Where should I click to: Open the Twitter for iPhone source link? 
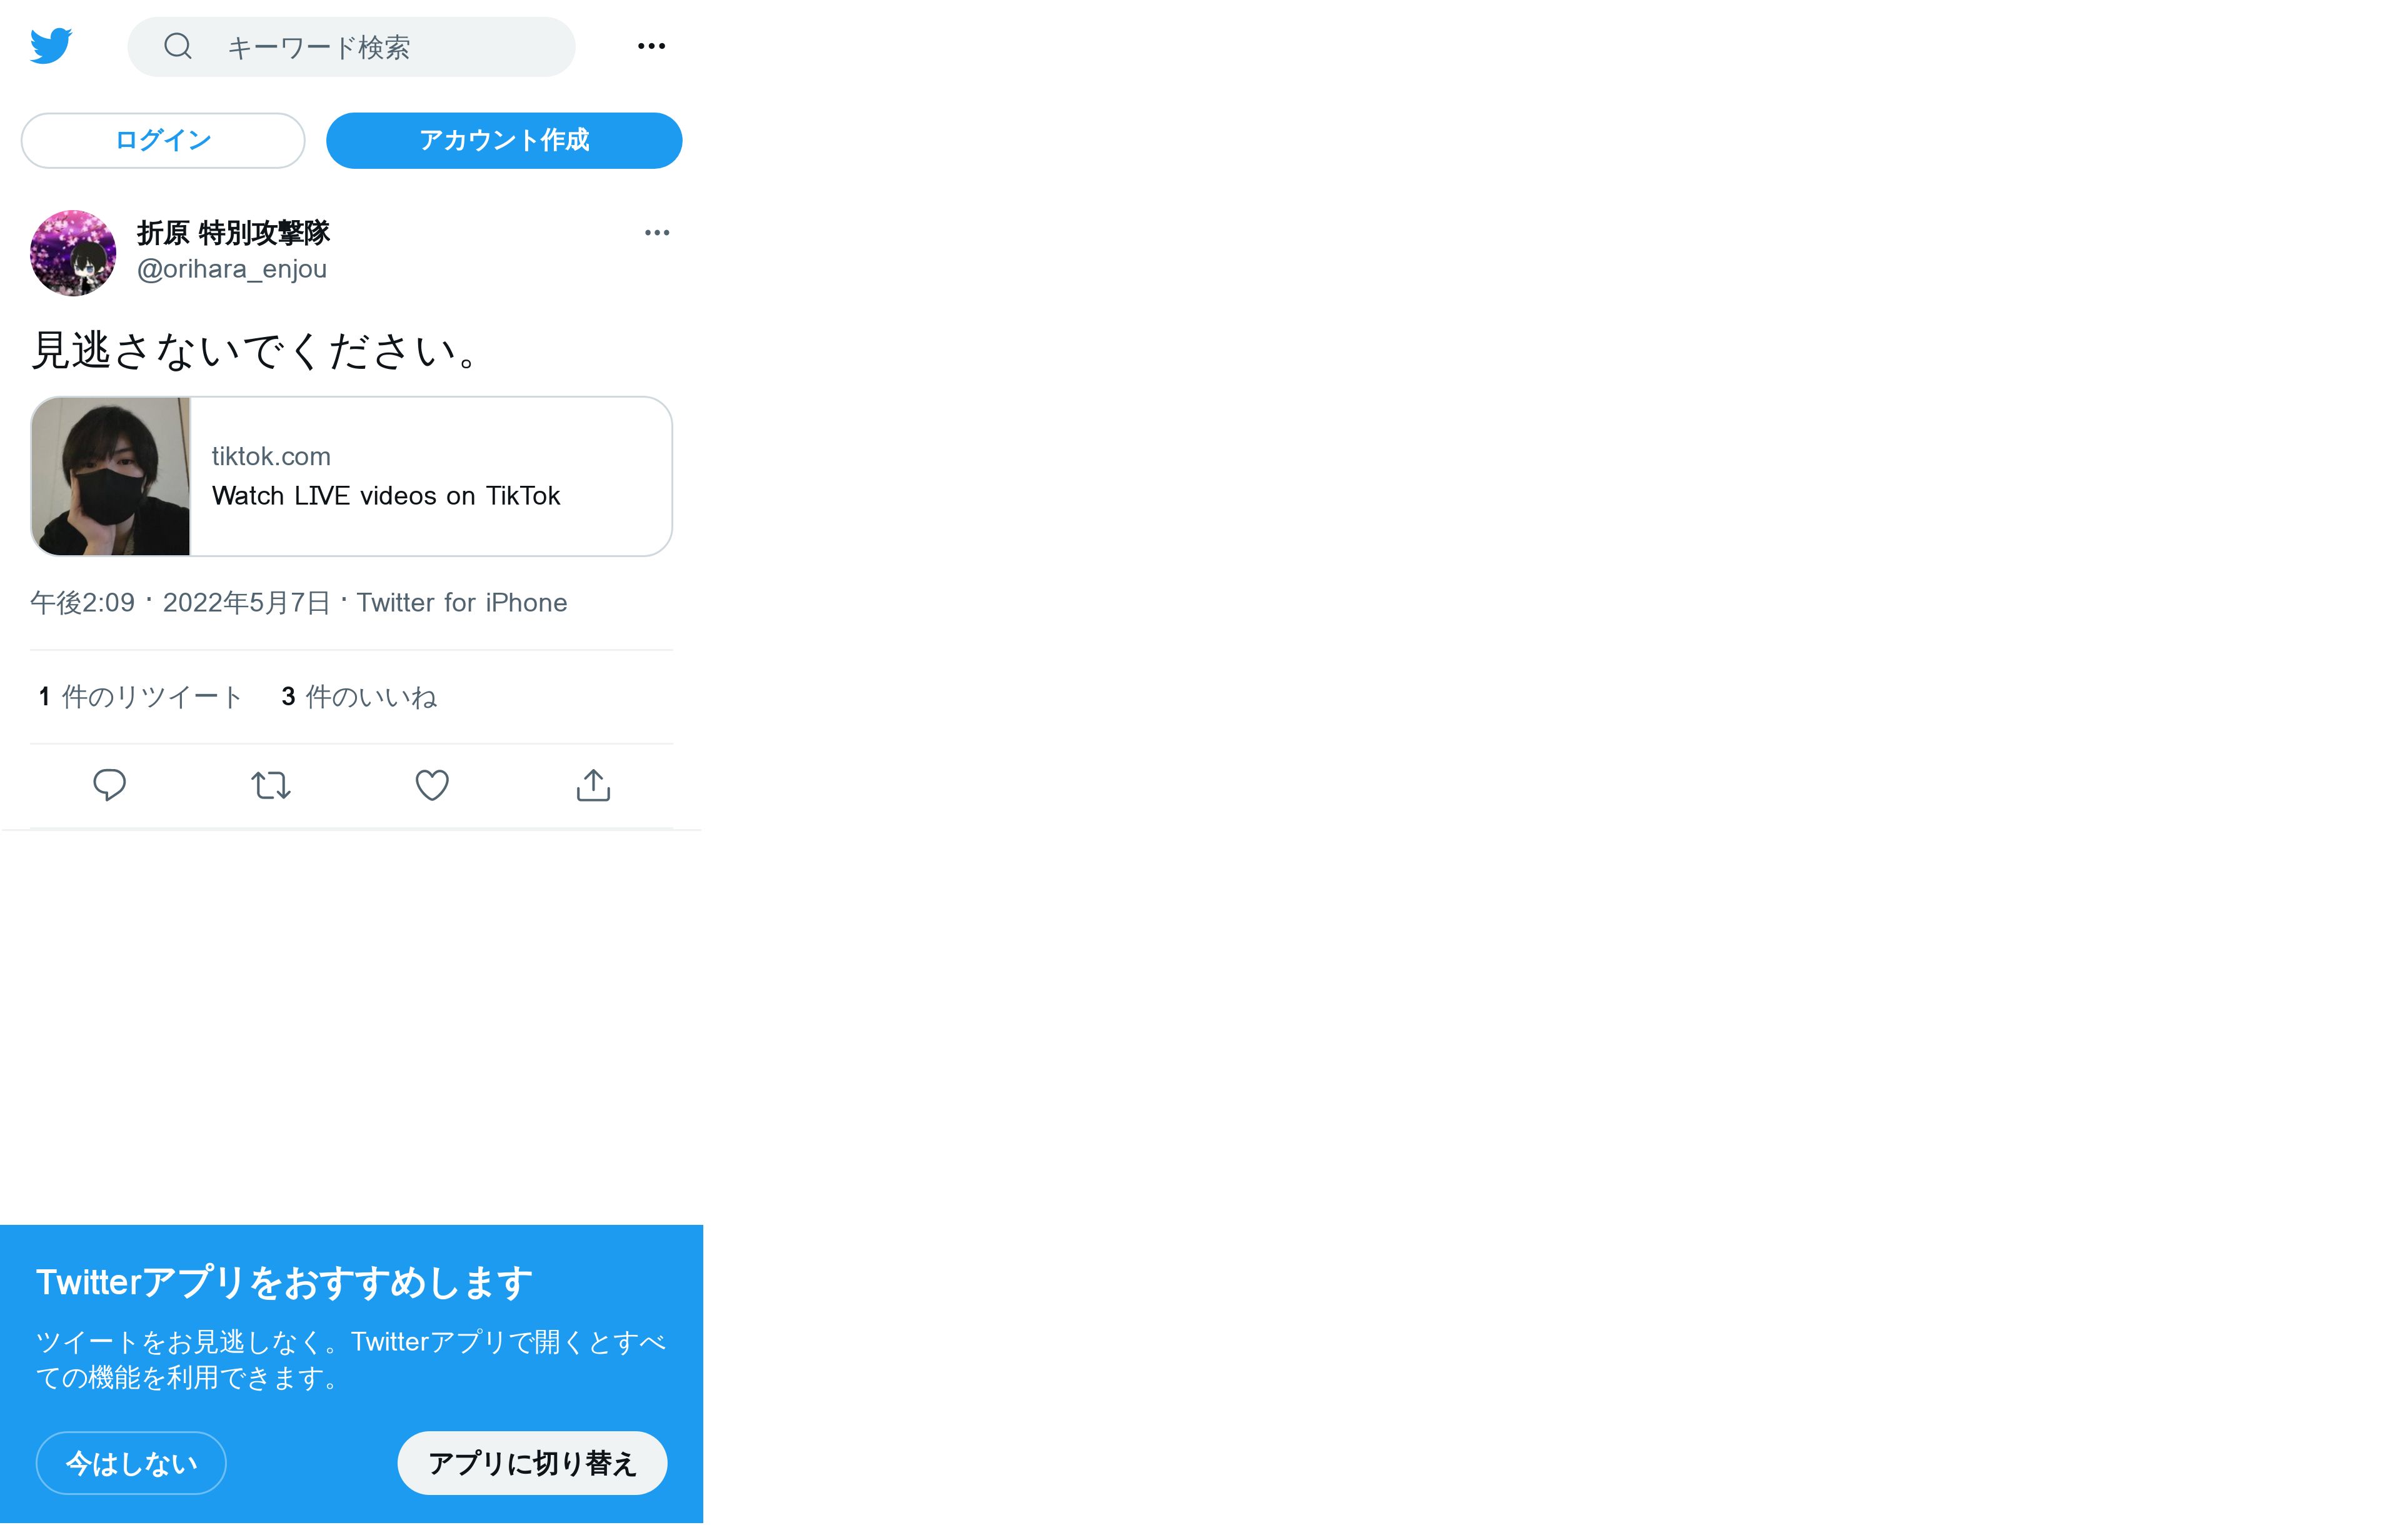tap(462, 603)
